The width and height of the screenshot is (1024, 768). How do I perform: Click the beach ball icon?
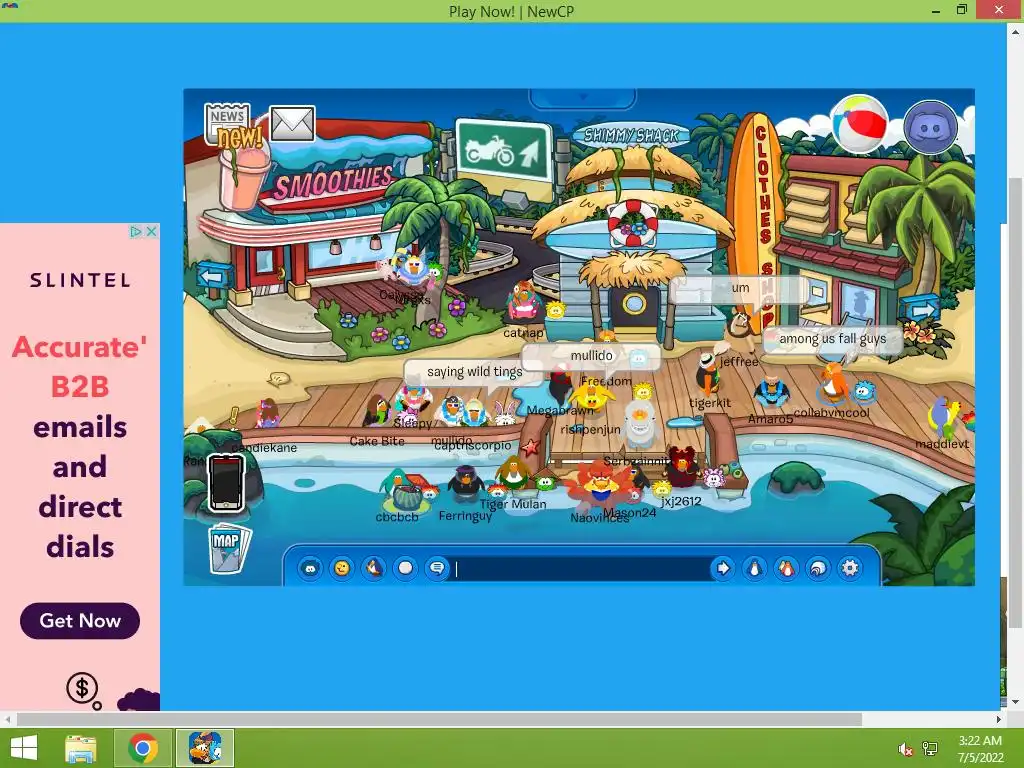click(859, 124)
